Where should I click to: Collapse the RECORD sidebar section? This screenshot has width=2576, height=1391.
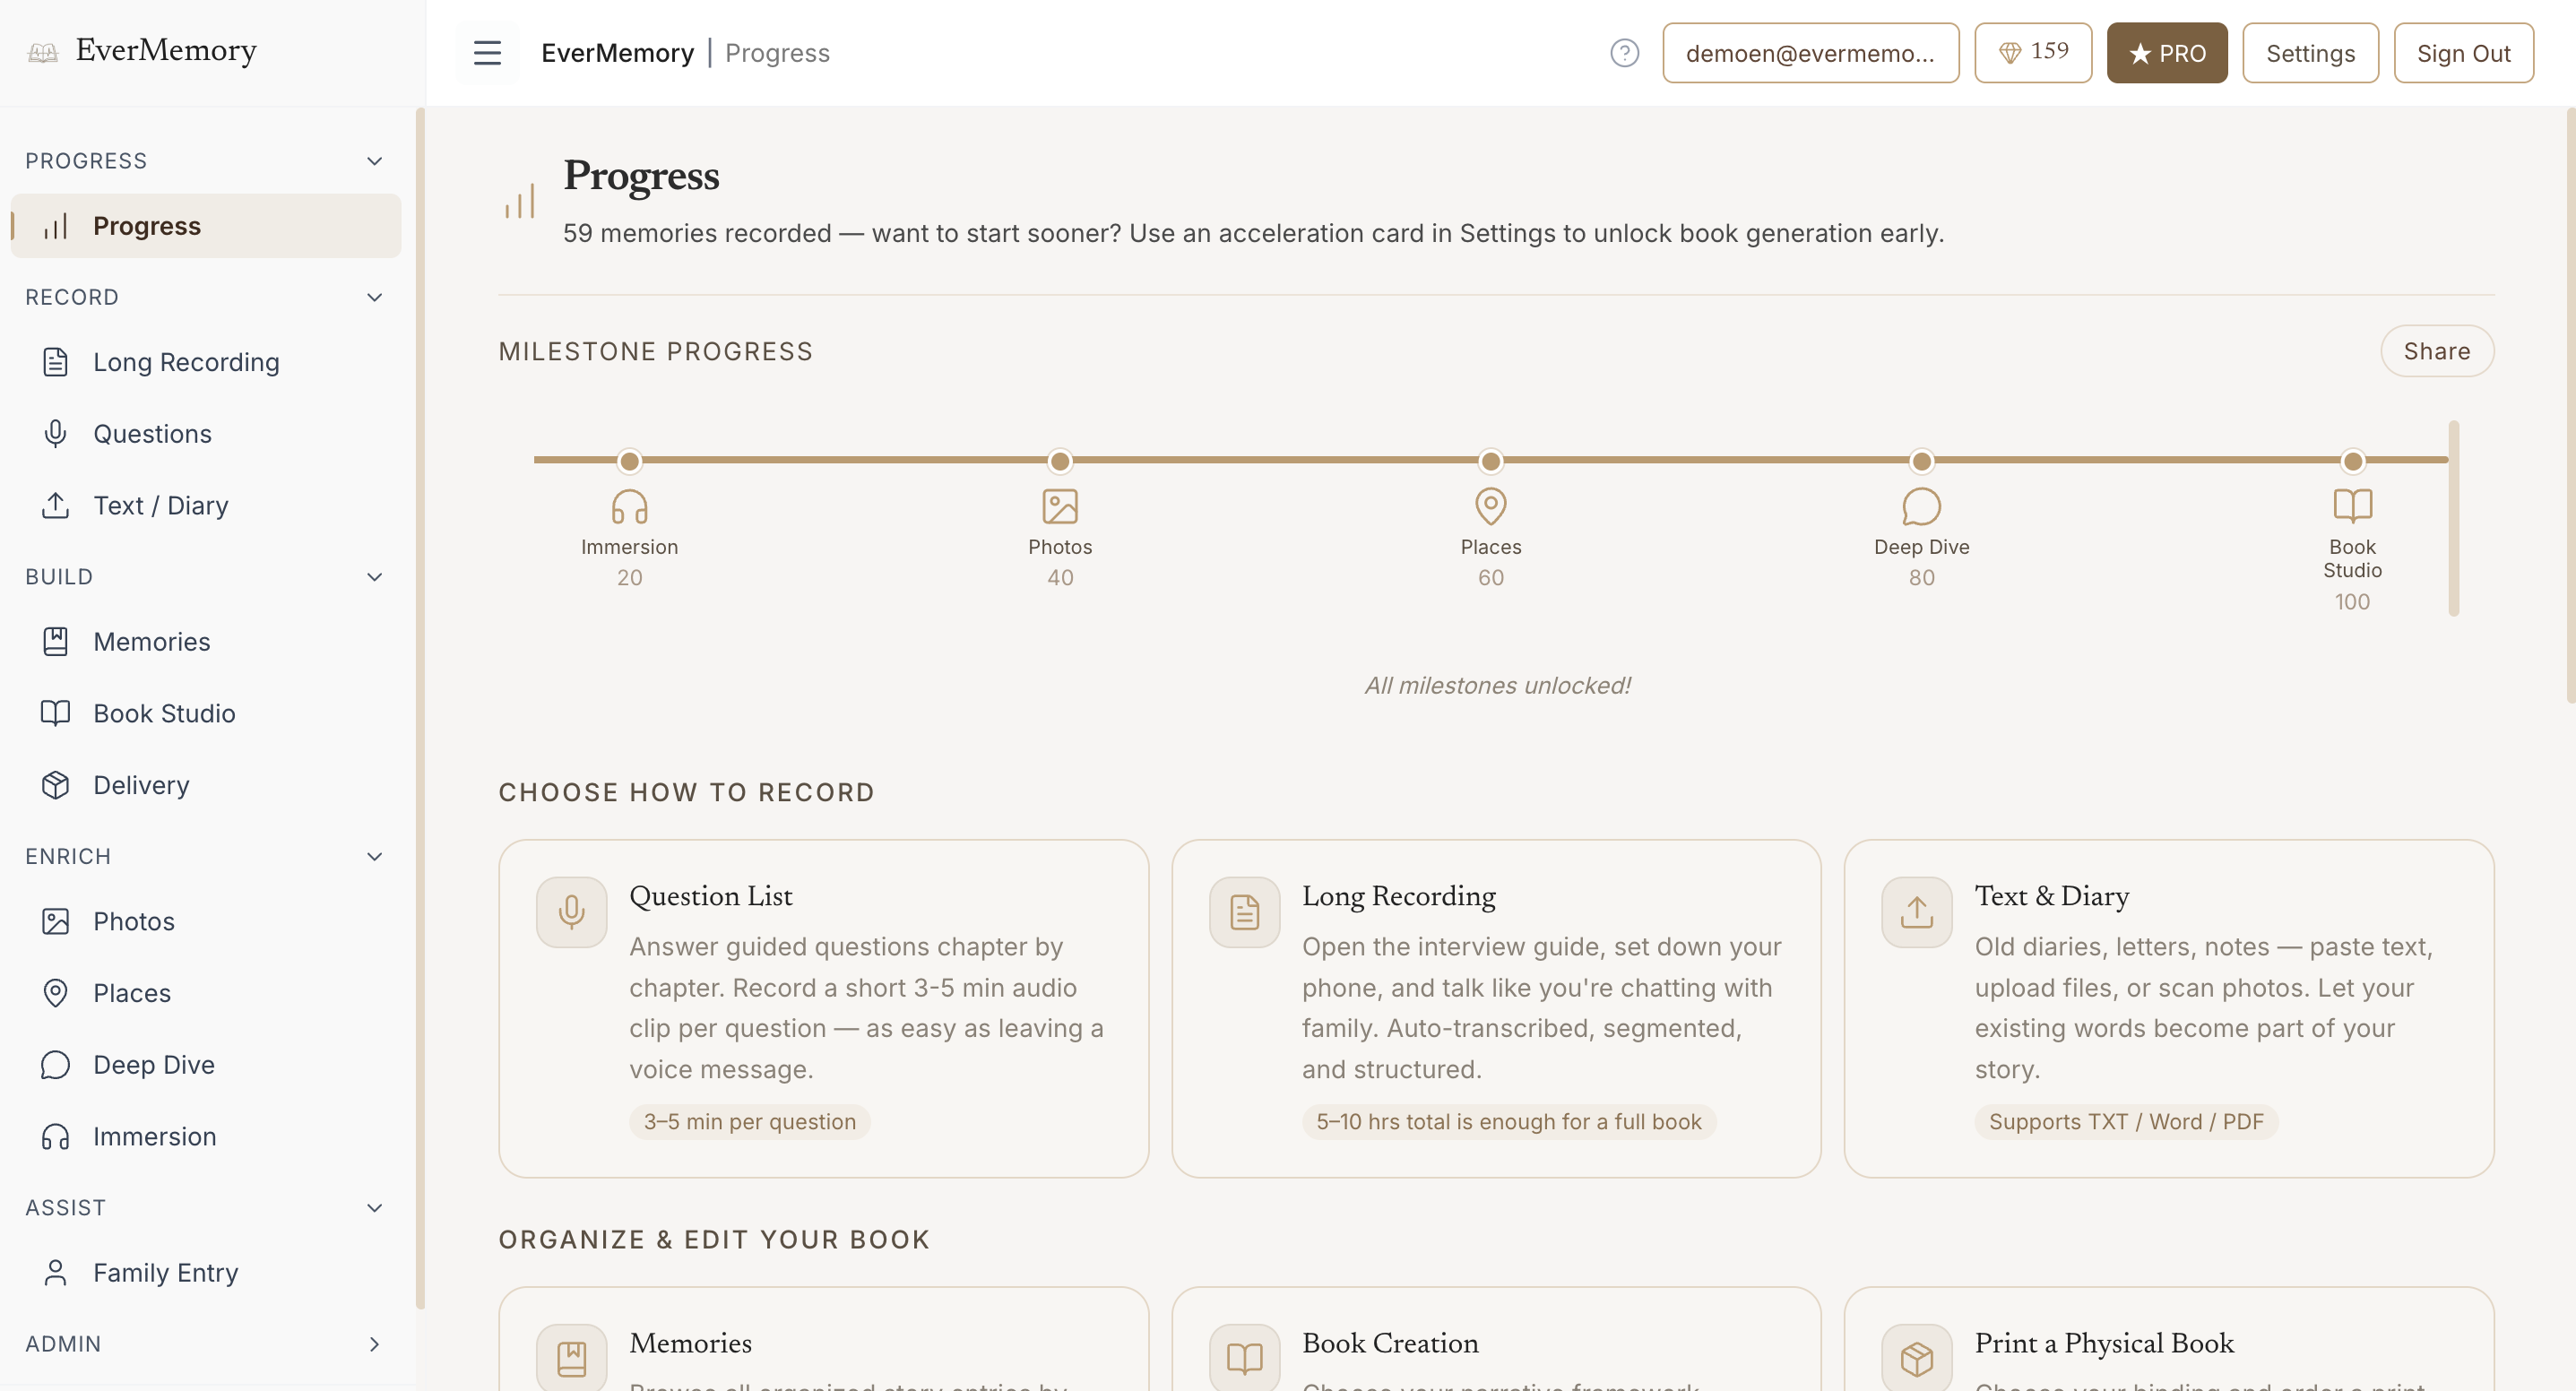[374, 297]
